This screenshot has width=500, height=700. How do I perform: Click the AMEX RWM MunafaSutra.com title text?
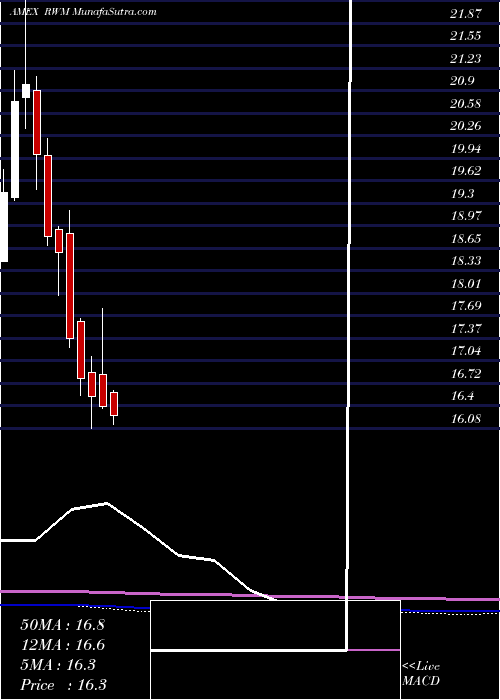[83, 12]
